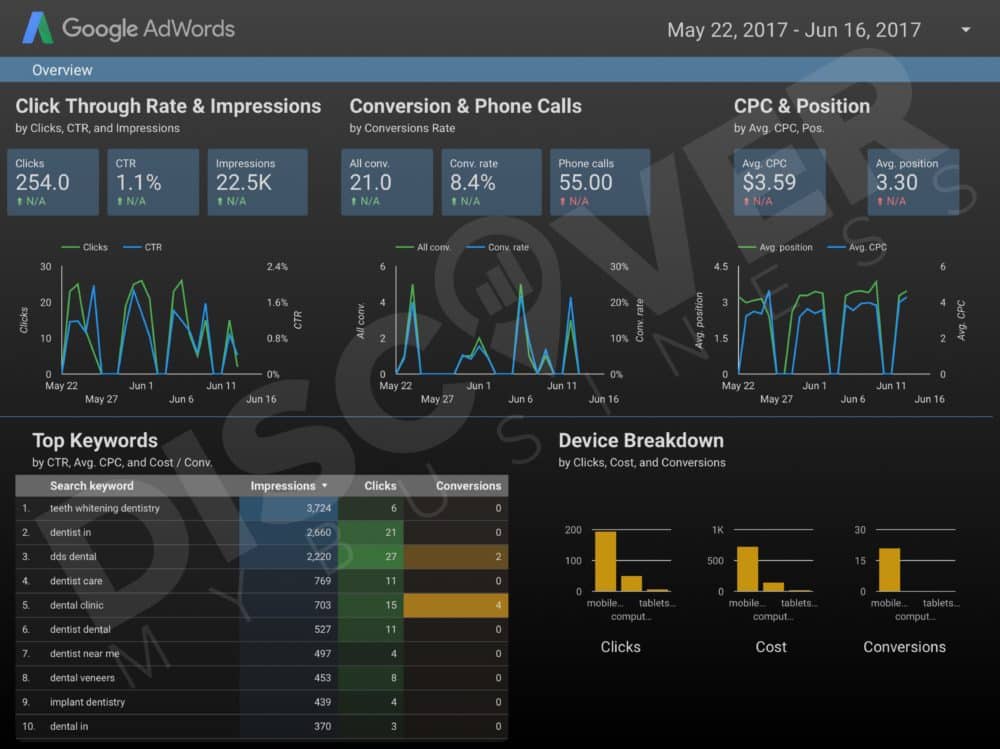The height and width of the screenshot is (749, 1000).
Task: Sort keywords table by Conversions column header
Action: pos(468,486)
